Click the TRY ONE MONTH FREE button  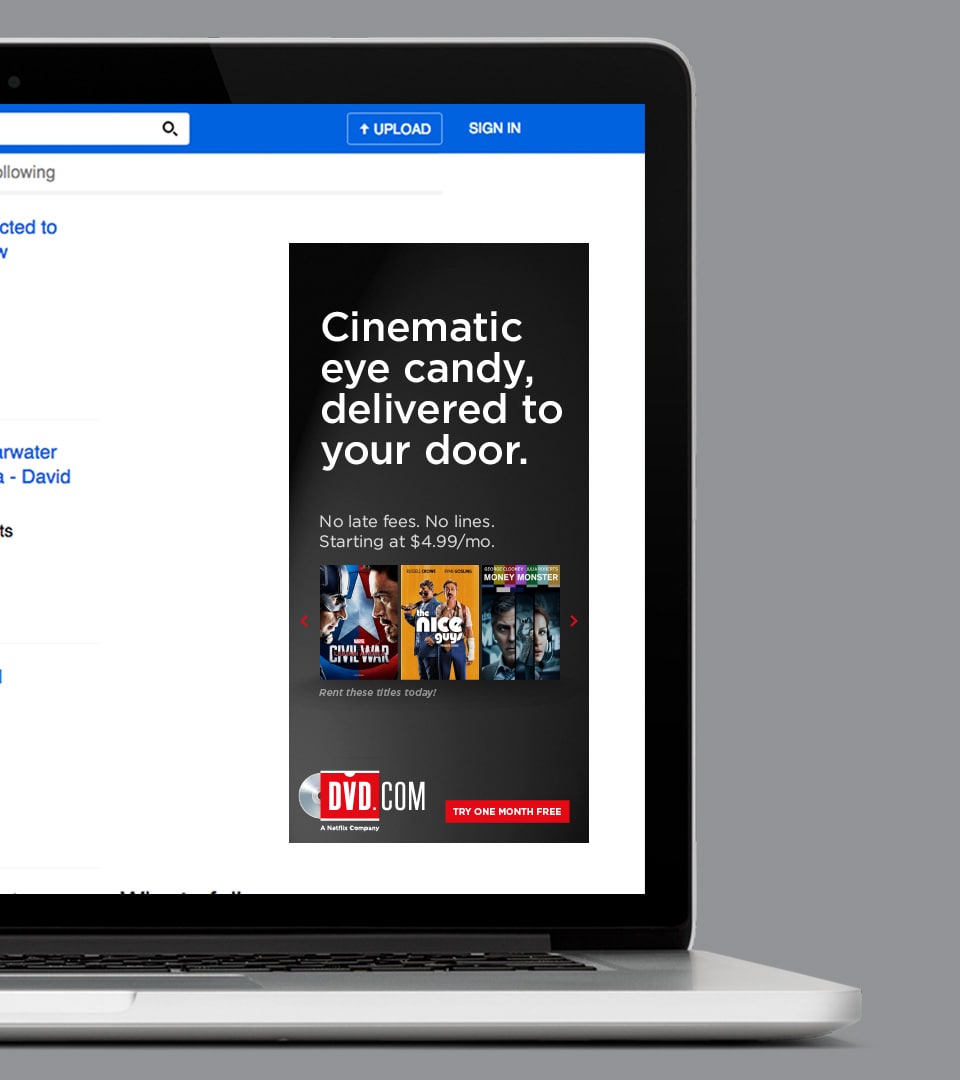click(507, 811)
